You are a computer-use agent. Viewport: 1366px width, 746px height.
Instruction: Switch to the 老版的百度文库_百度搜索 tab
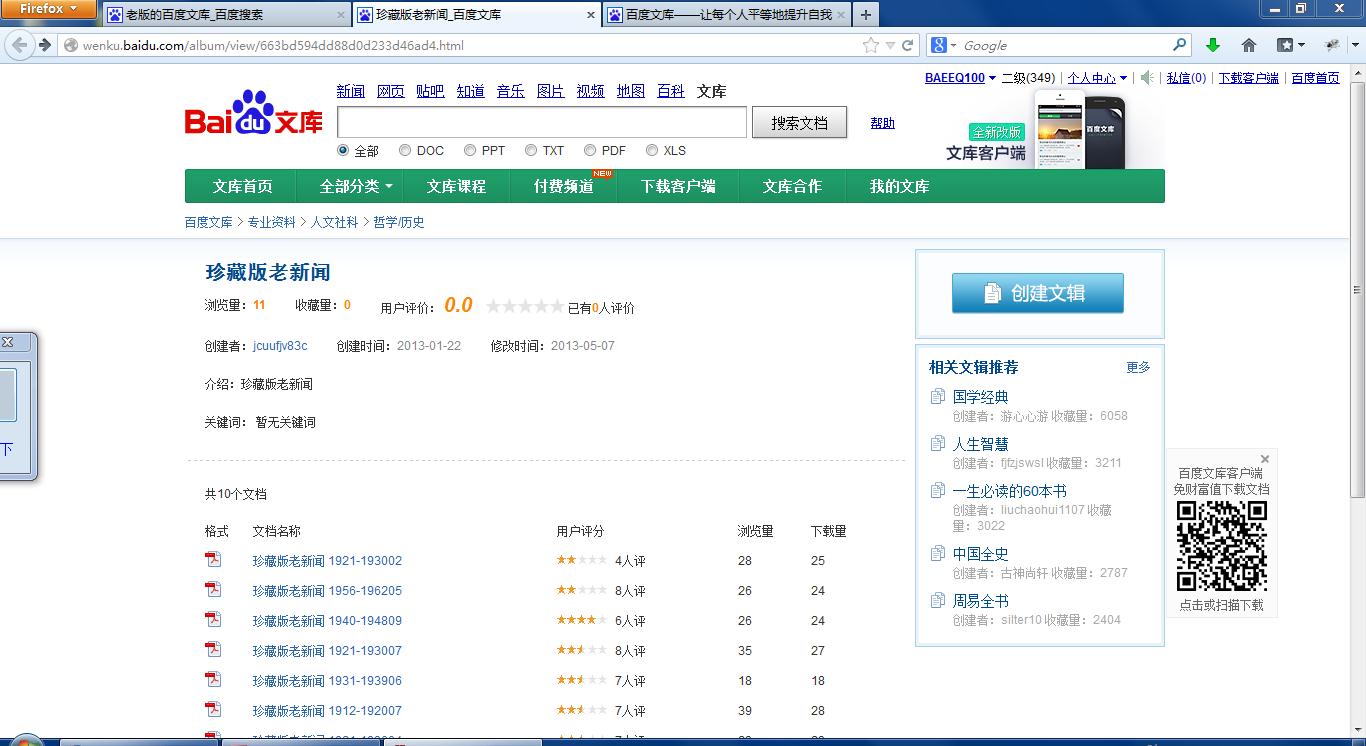[x=226, y=15]
